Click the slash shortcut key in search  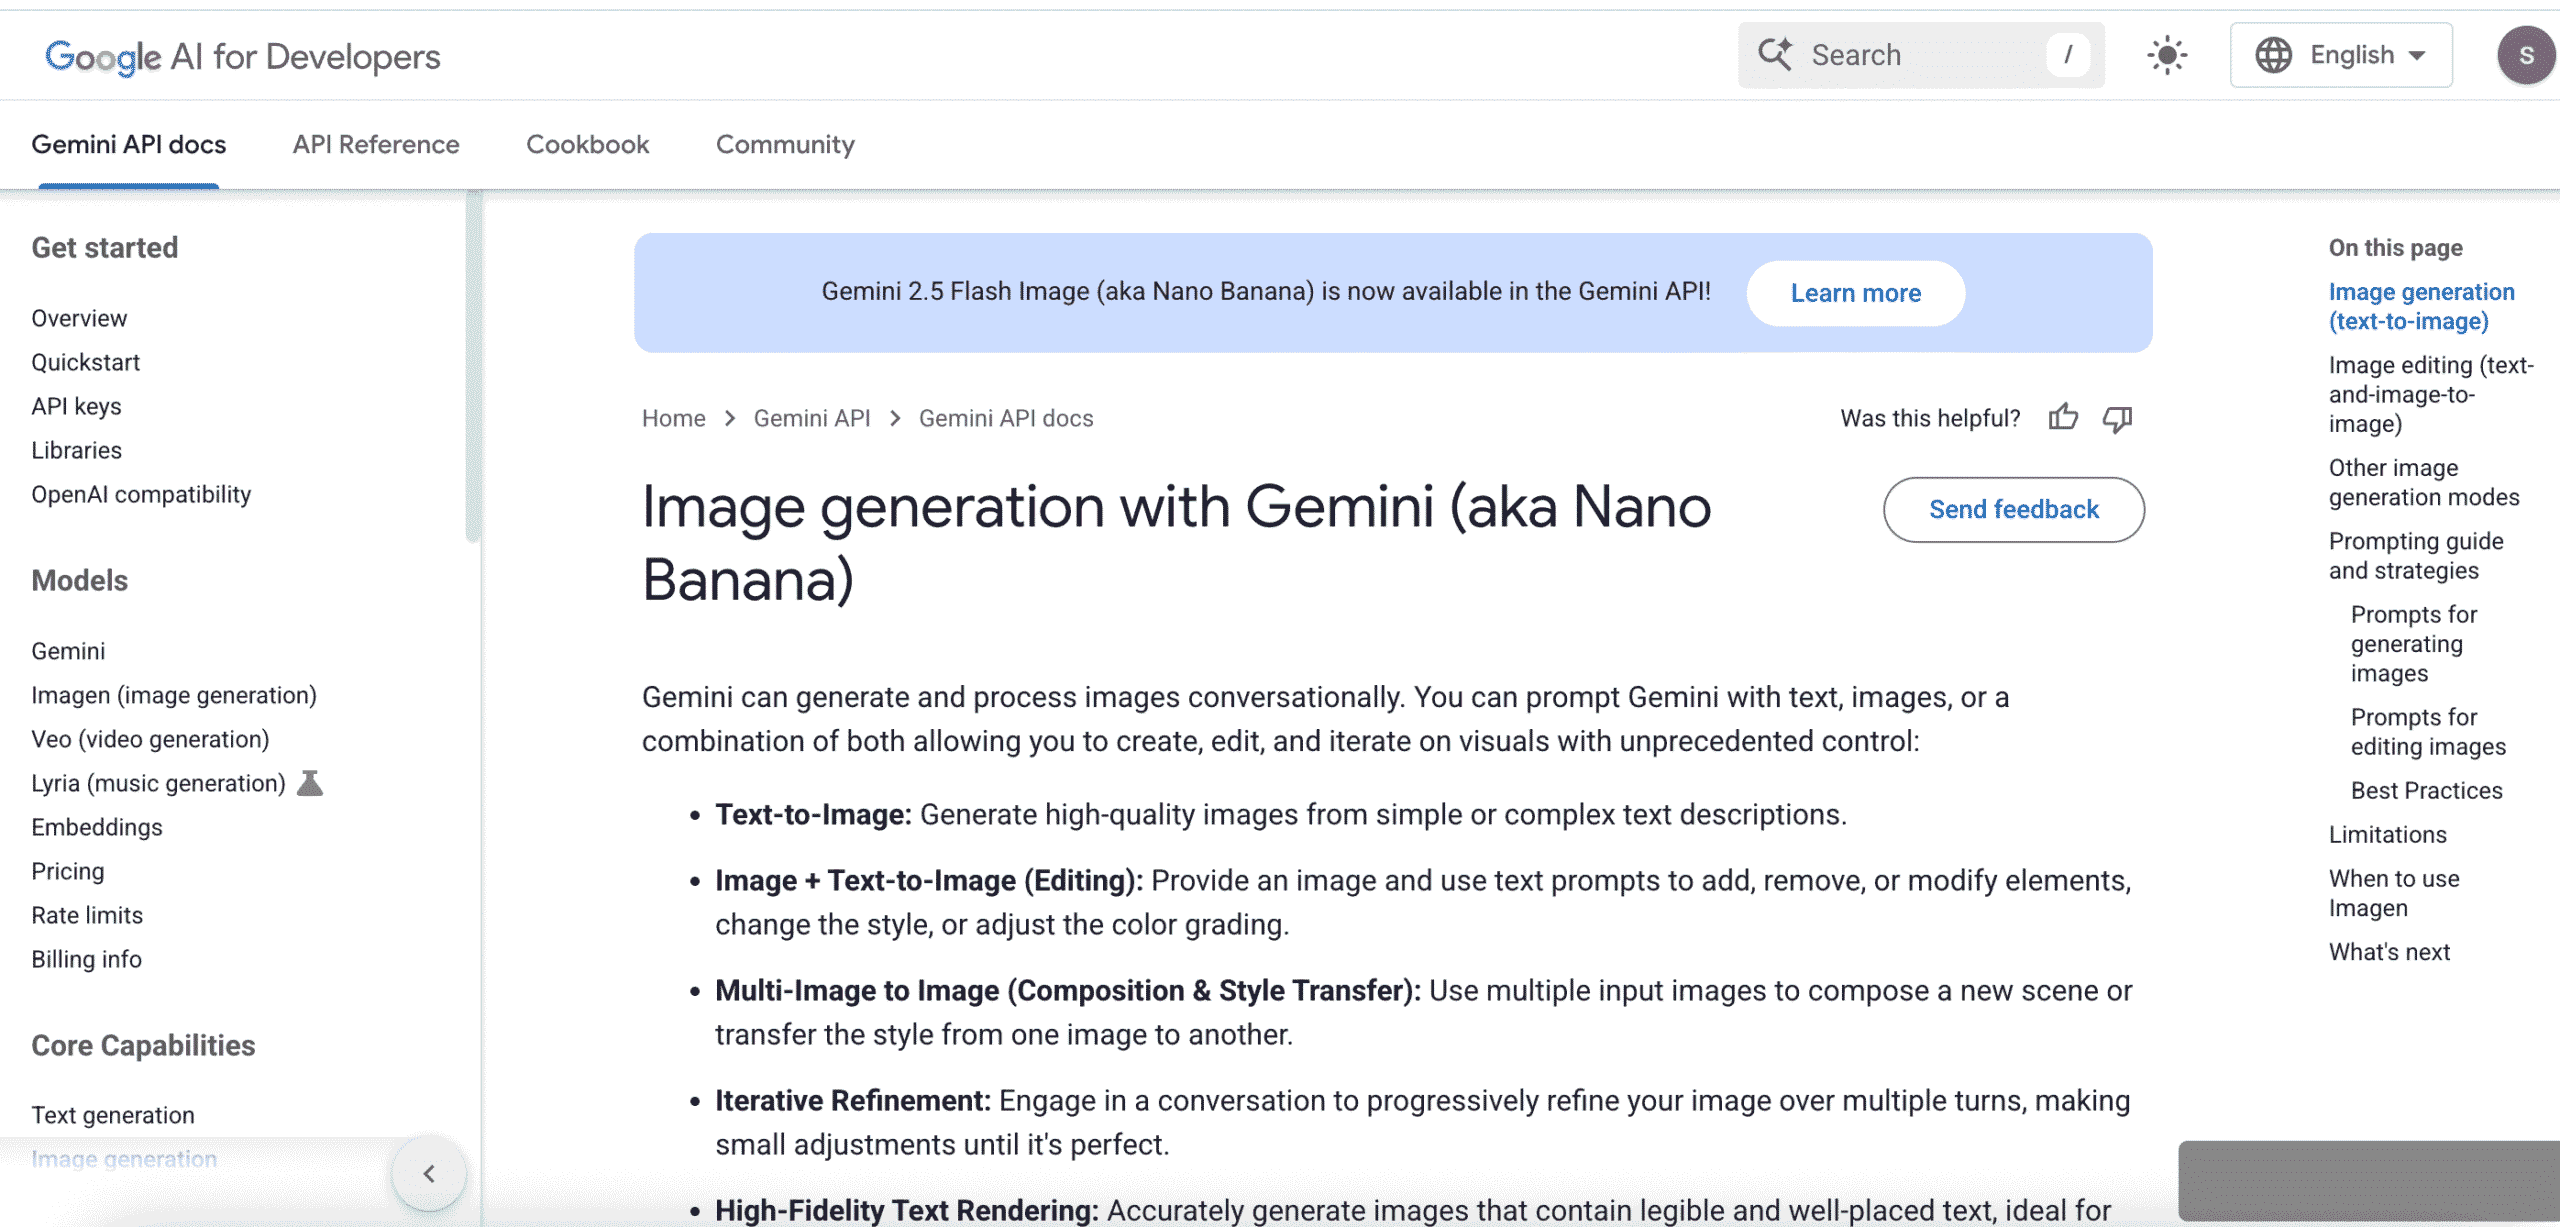coord(2067,55)
